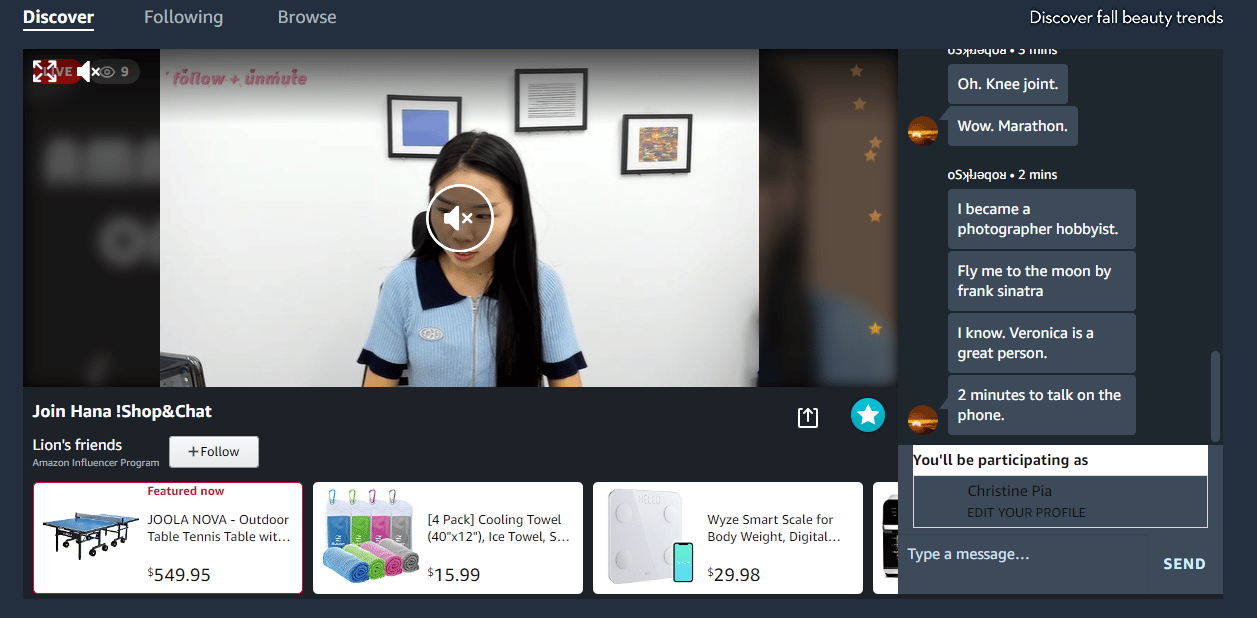Image resolution: width=1257 pixels, height=618 pixels.
Task: Click the '2 minutes to talk on the phone' message
Action: tap(1041, 405)
